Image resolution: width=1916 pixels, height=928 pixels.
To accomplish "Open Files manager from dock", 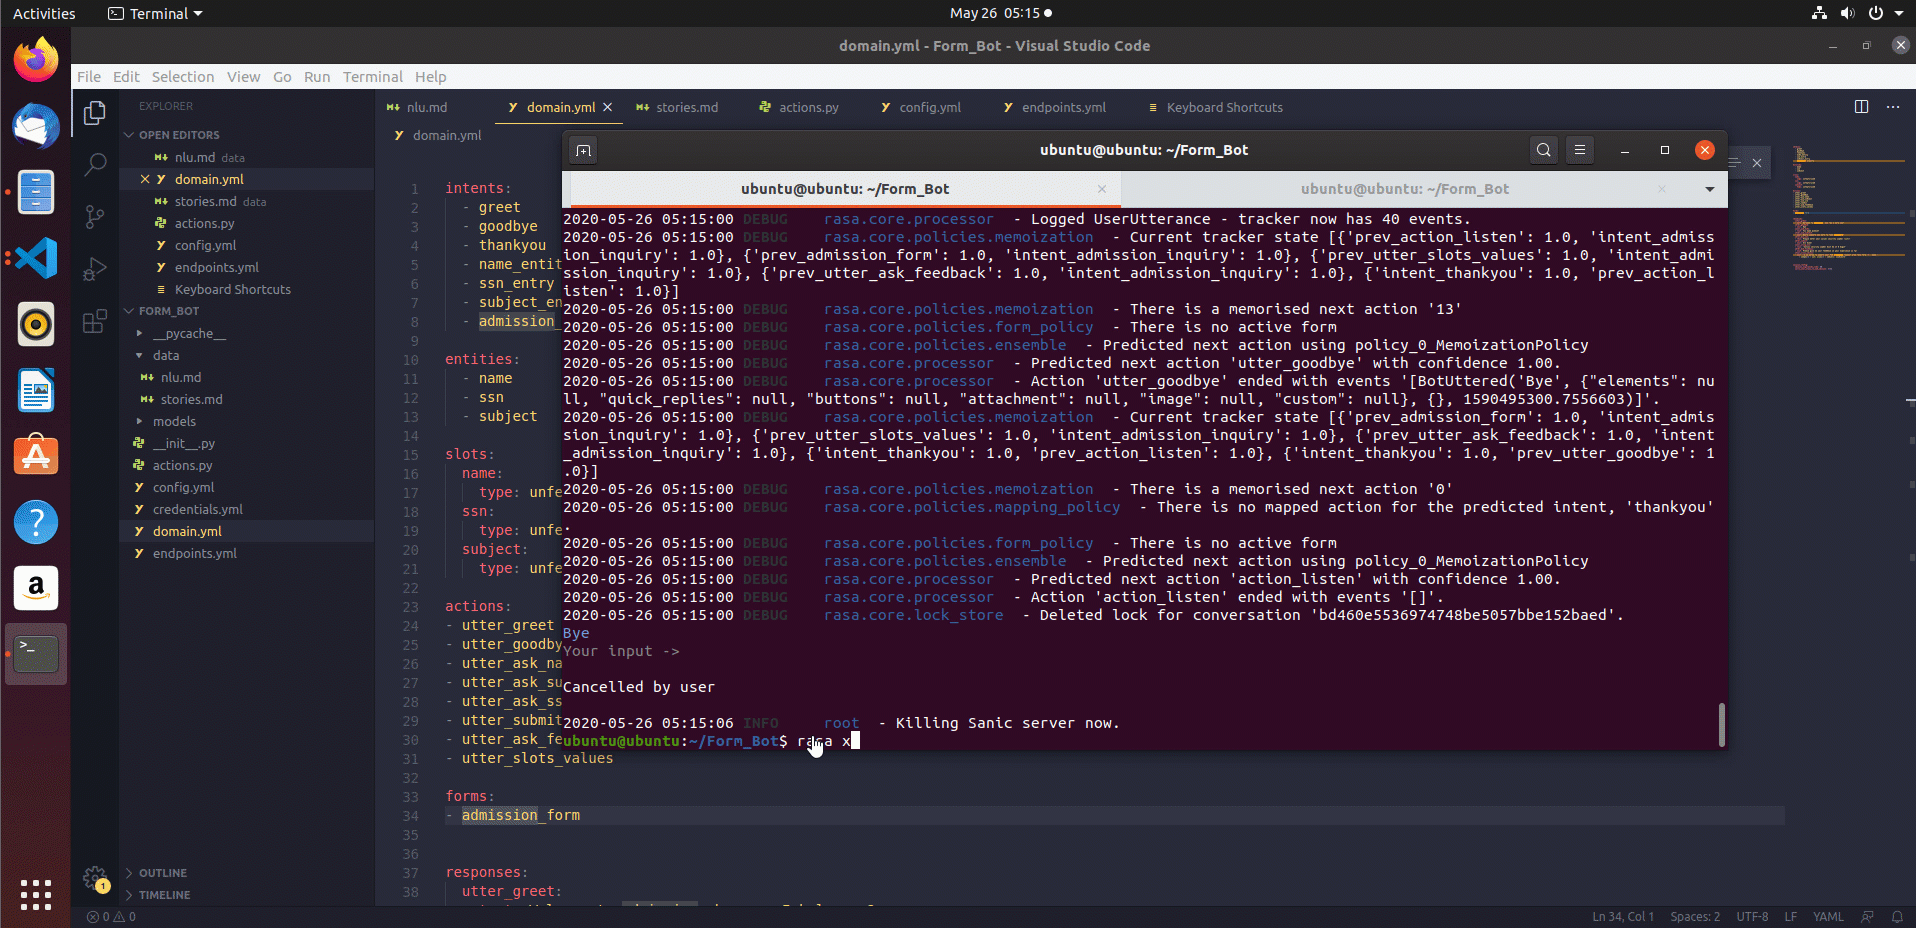I will pos(36,192).
